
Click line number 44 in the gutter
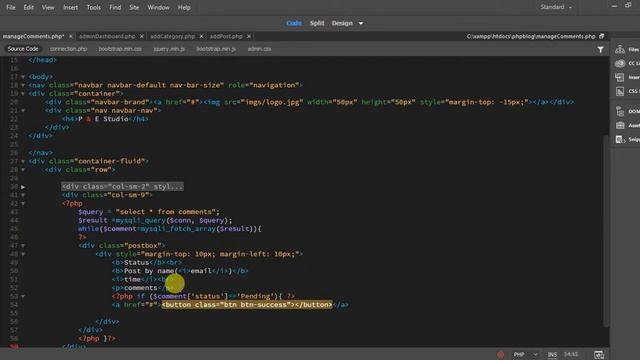(14, 220)
